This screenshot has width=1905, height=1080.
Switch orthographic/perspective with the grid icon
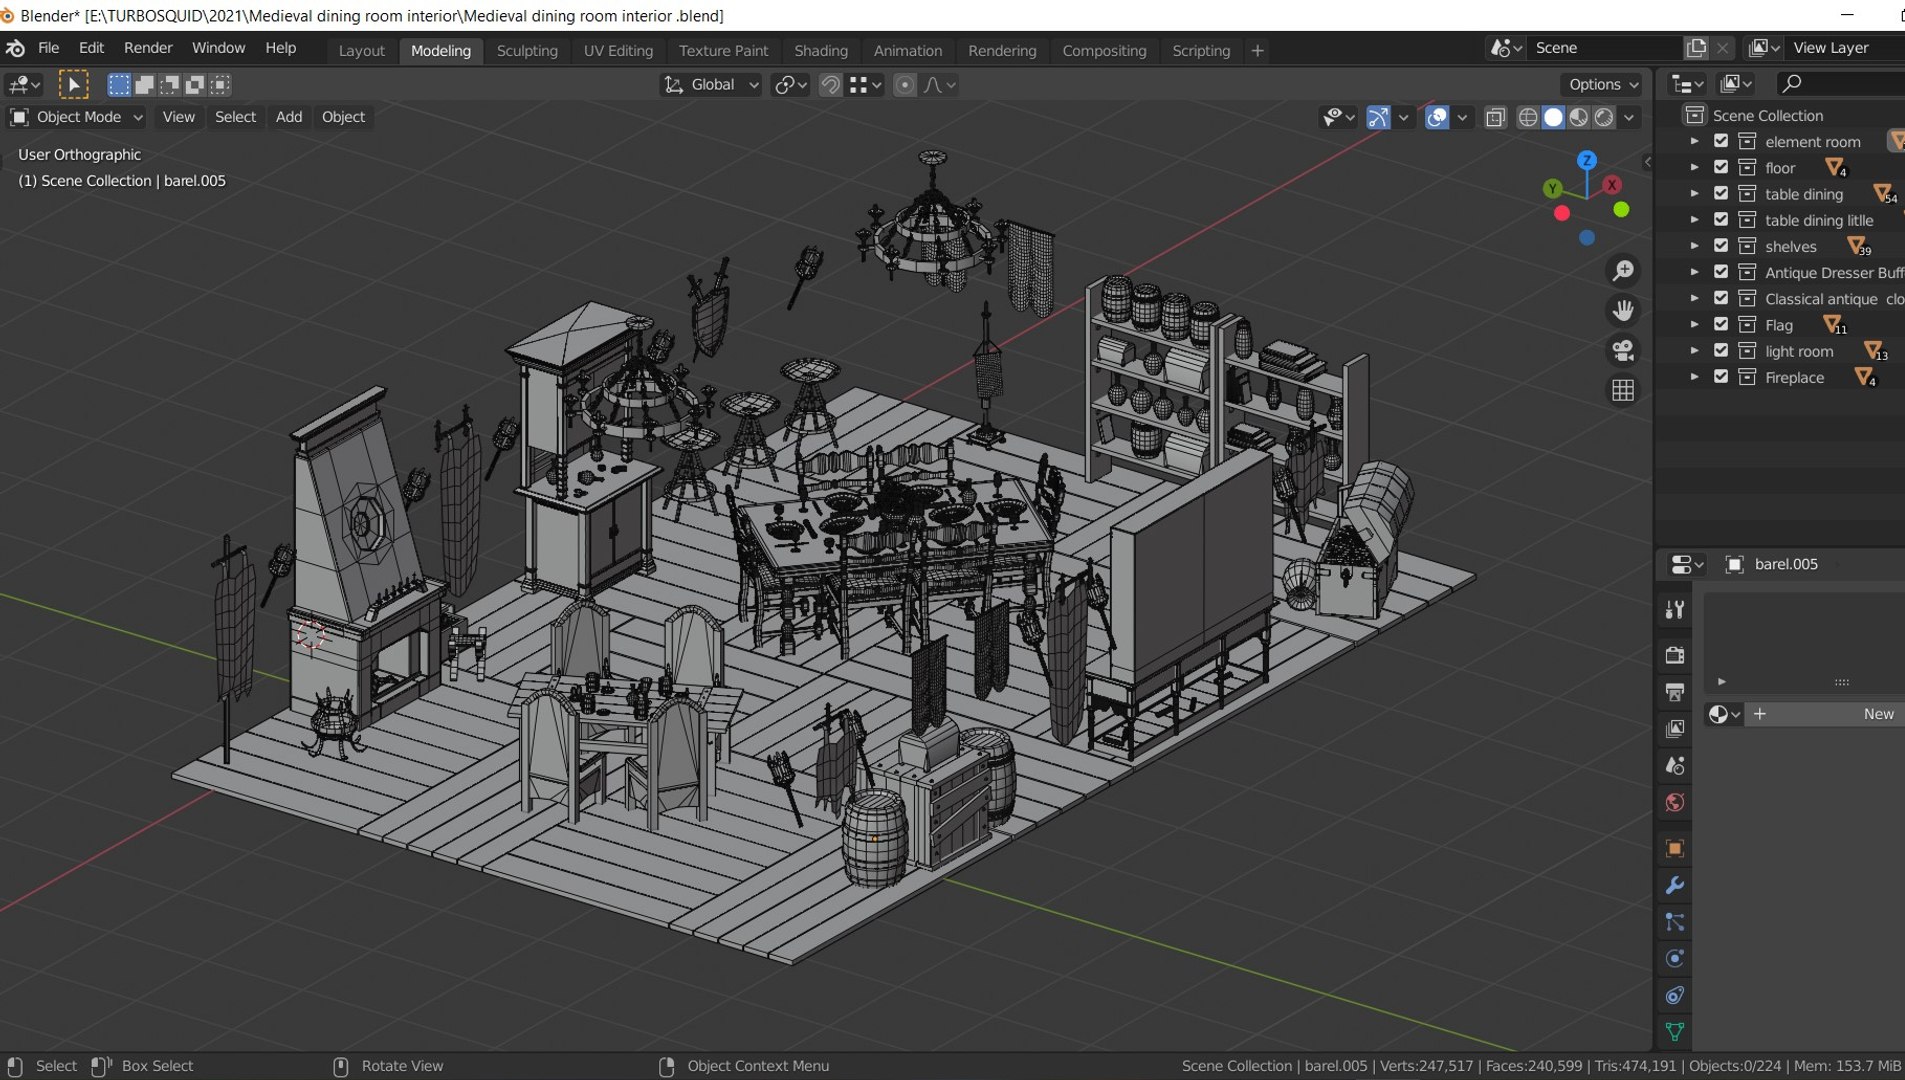(x=1623, y=391)
